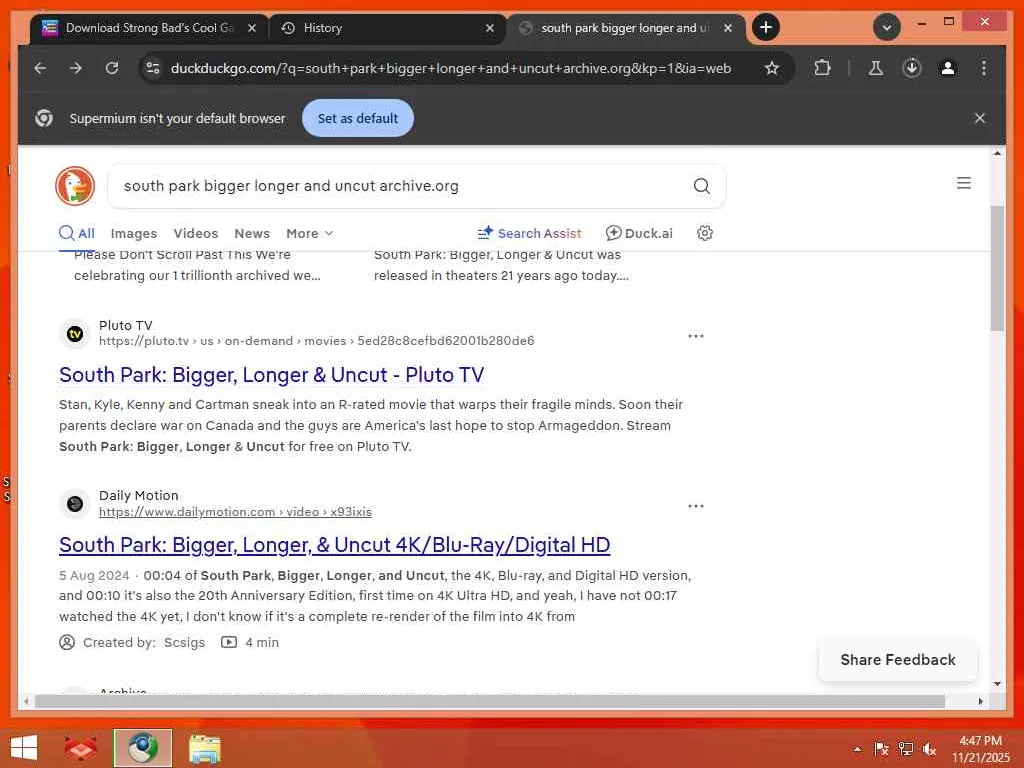Open File Explorer from the taskbar
The image size is (1024, 768).
click(x=204, y=748)
